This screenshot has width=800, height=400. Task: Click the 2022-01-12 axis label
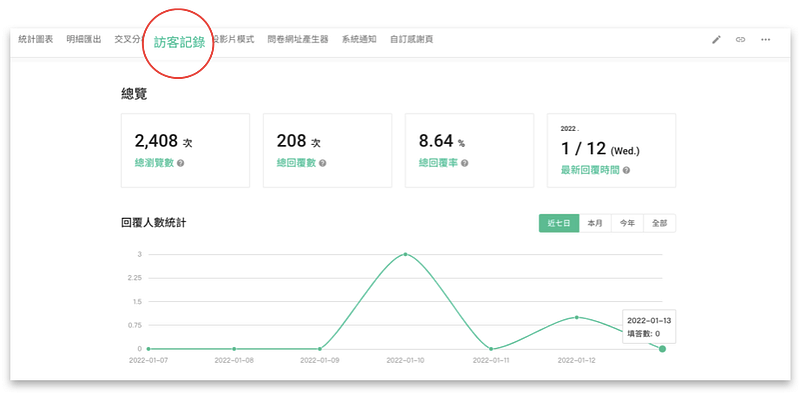577,360
